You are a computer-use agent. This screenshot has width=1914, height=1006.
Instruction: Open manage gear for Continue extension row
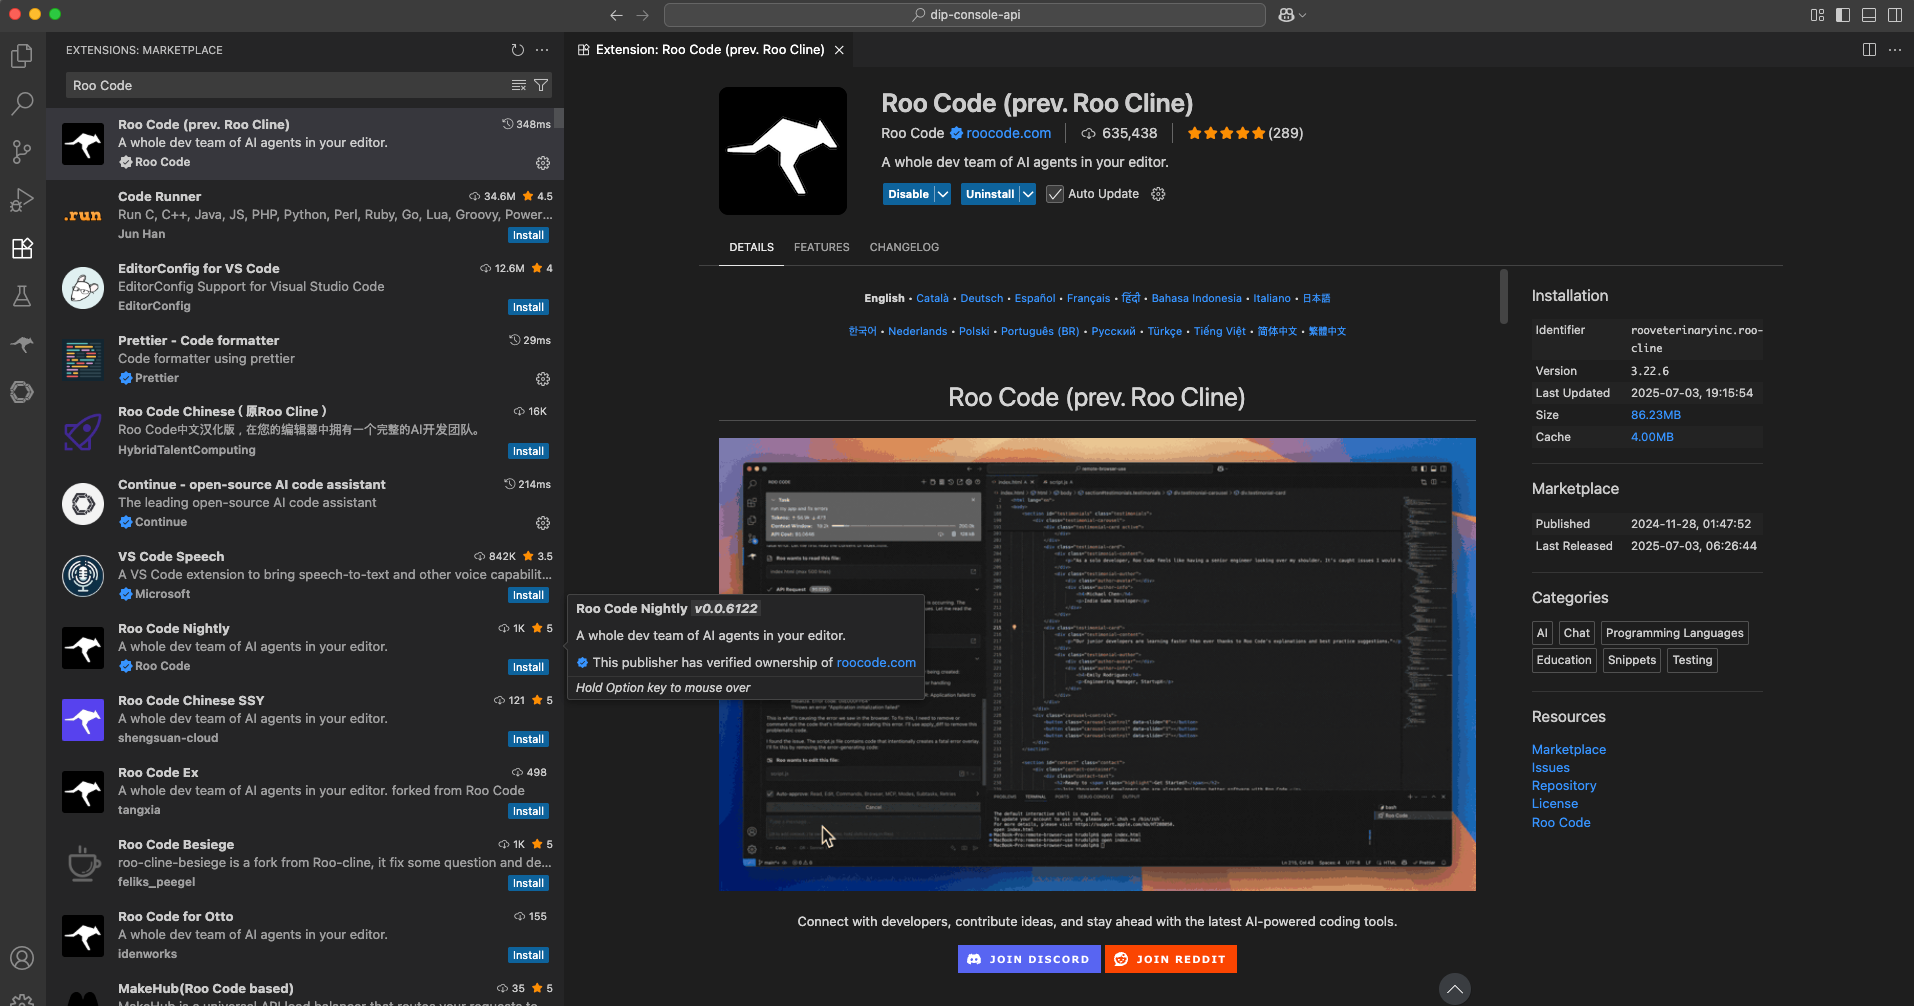click(543, 523)
